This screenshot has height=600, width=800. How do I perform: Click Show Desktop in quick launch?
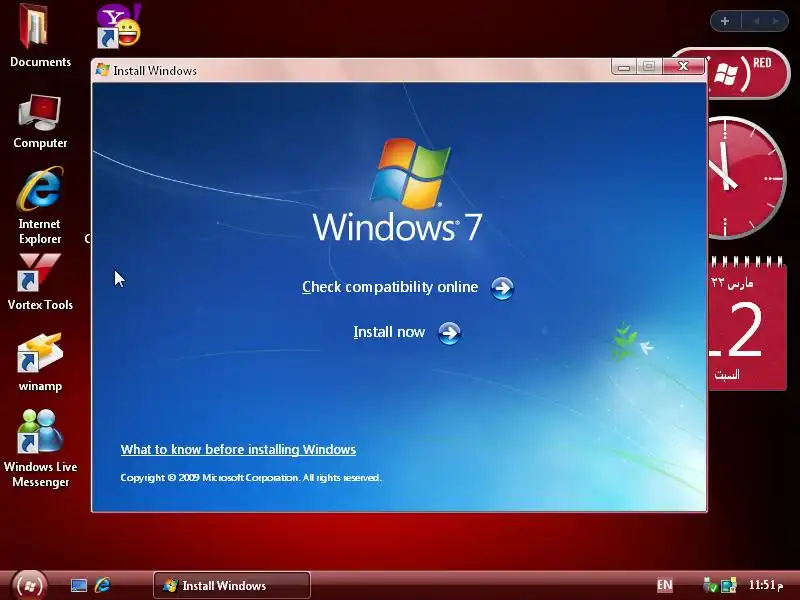coord(79,585)
